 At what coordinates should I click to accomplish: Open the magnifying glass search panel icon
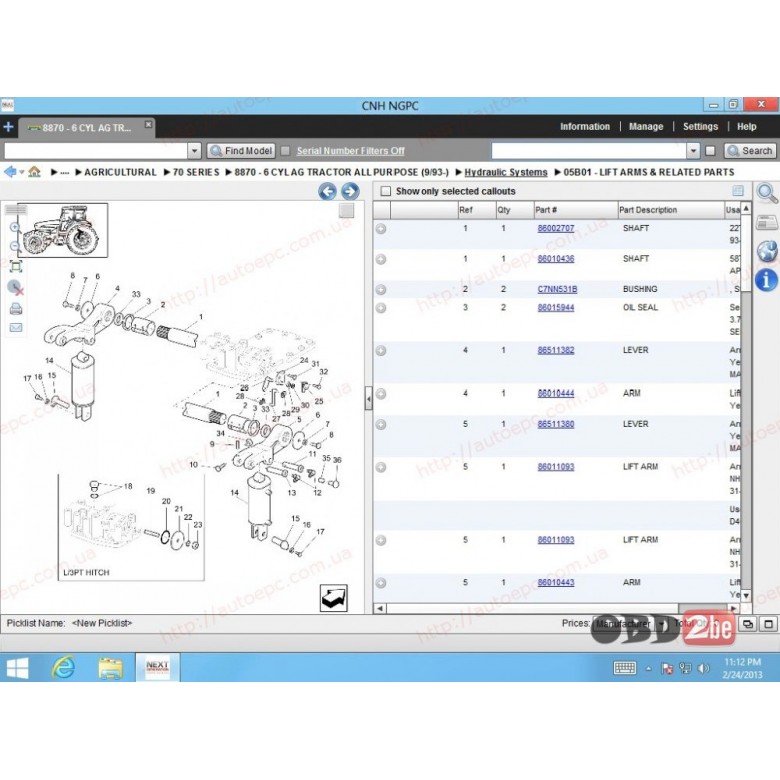point(767,194)
